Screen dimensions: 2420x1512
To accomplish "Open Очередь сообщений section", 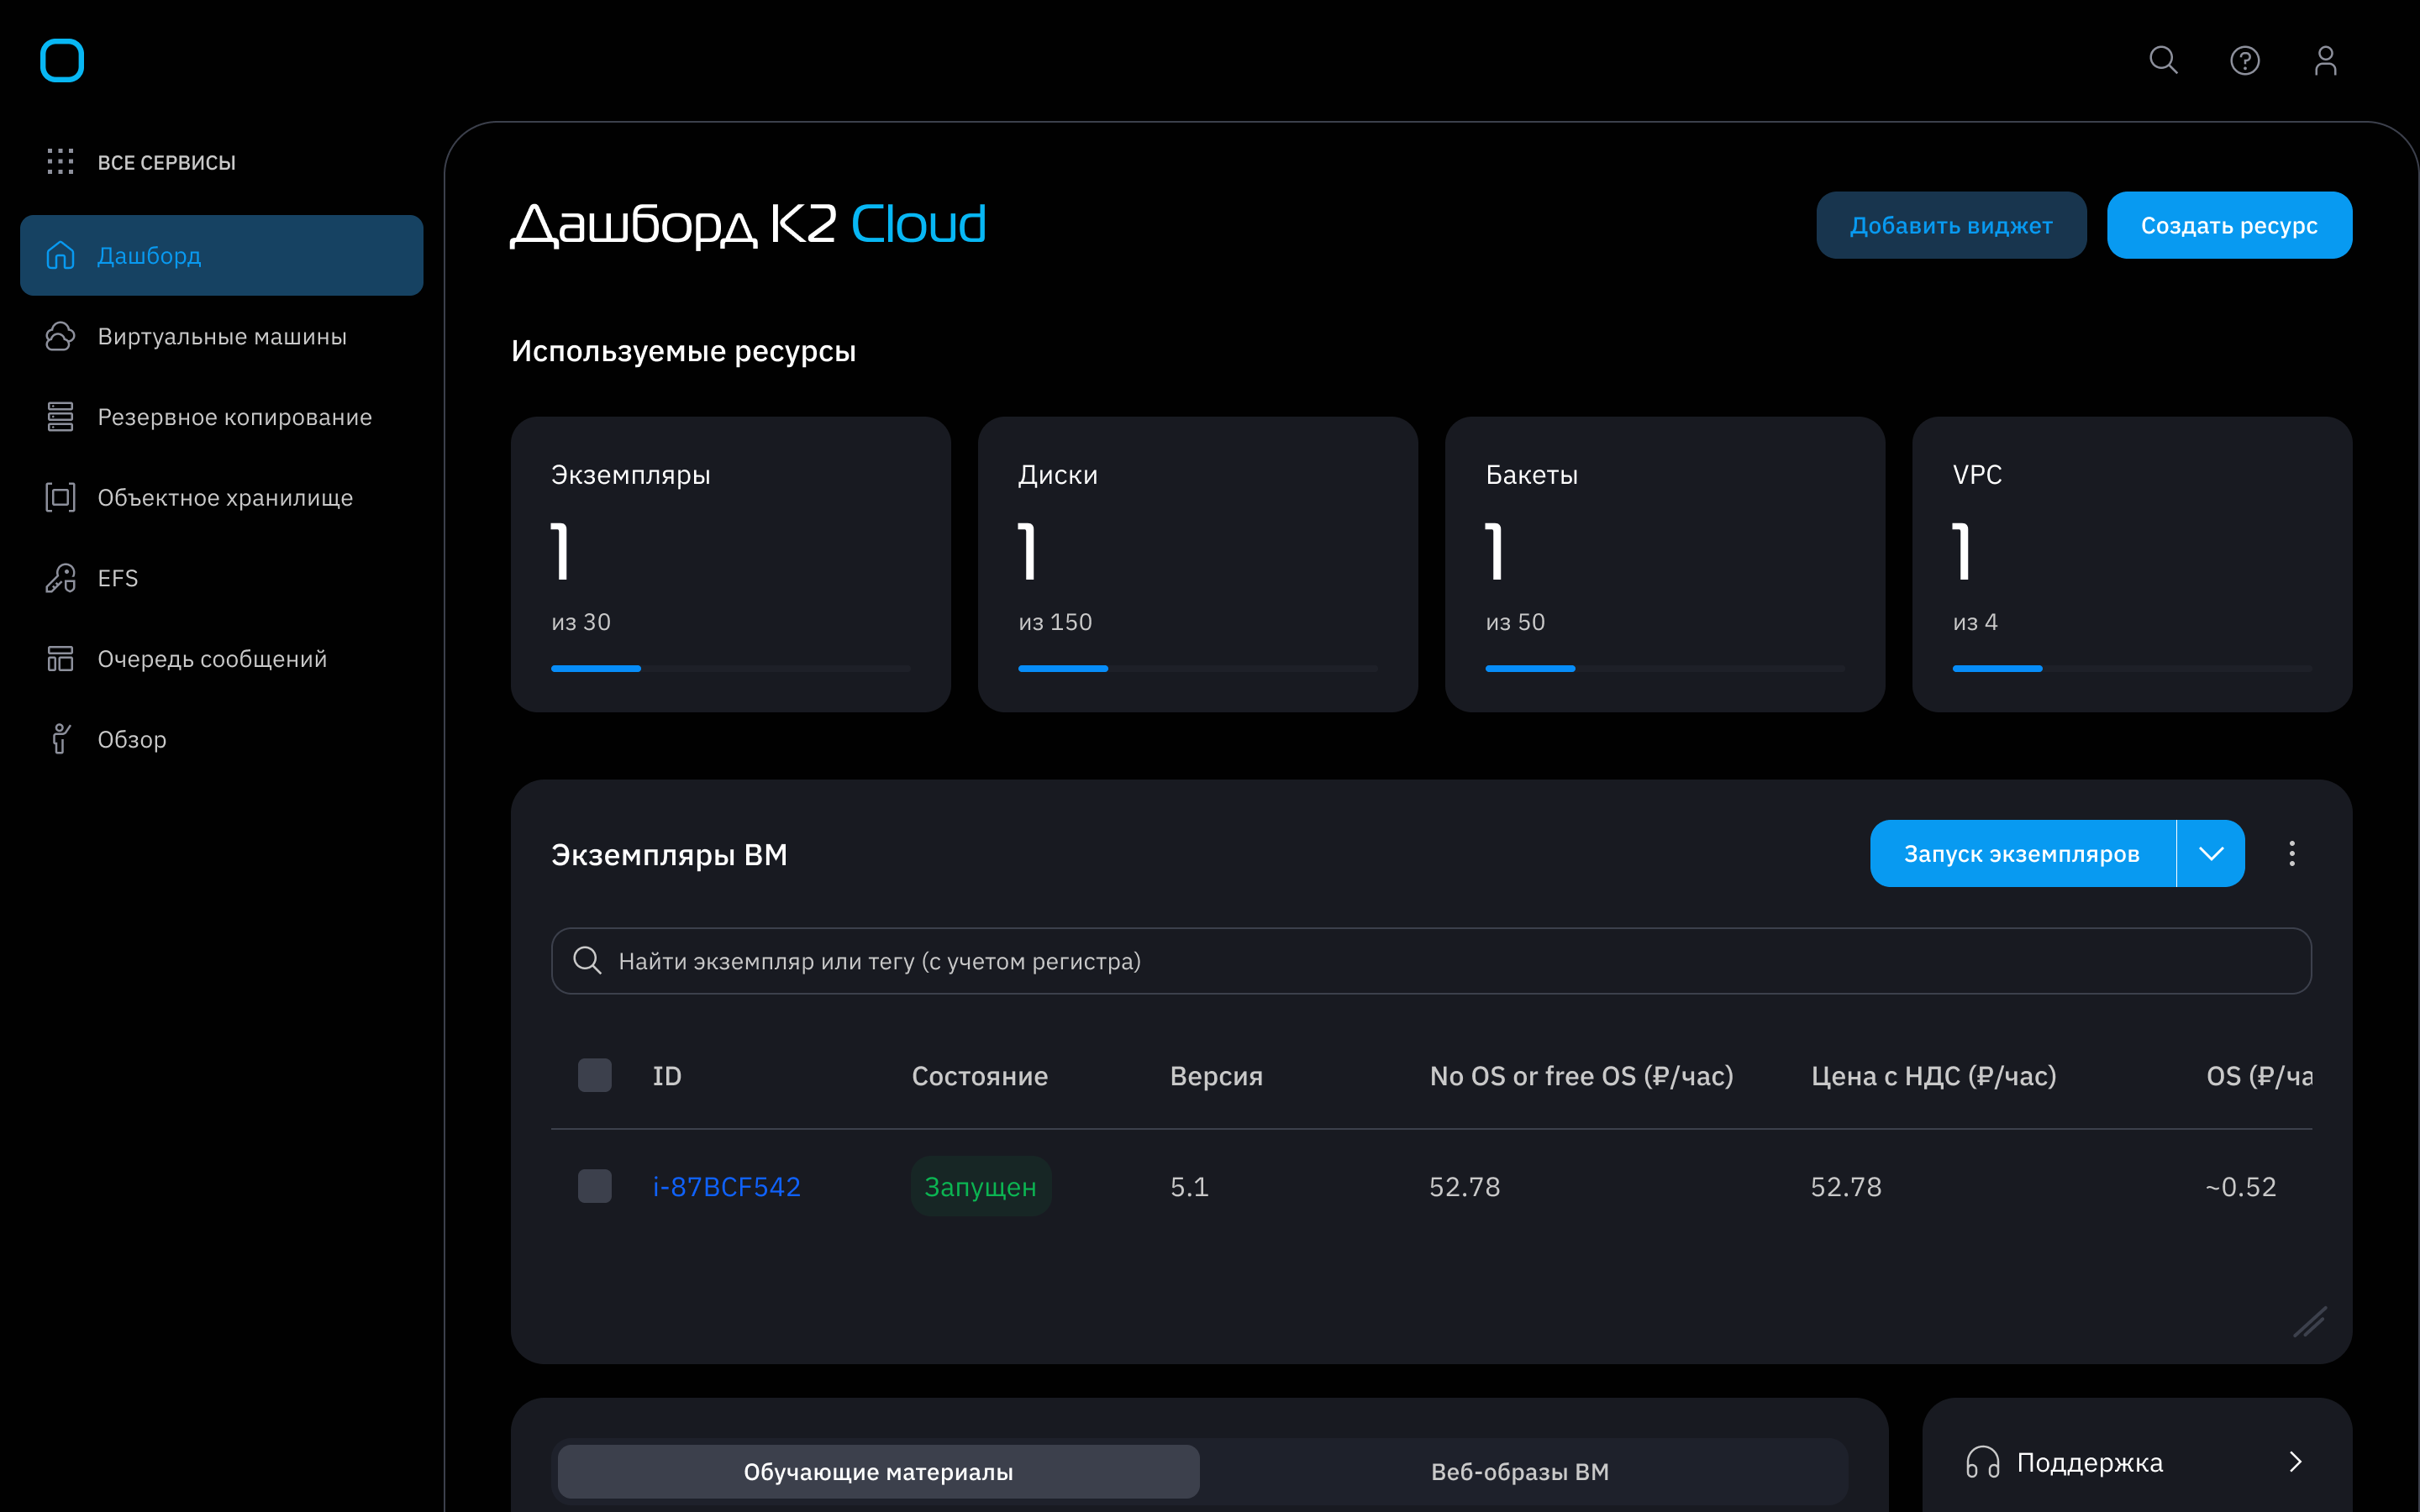I will coord(221,659).
